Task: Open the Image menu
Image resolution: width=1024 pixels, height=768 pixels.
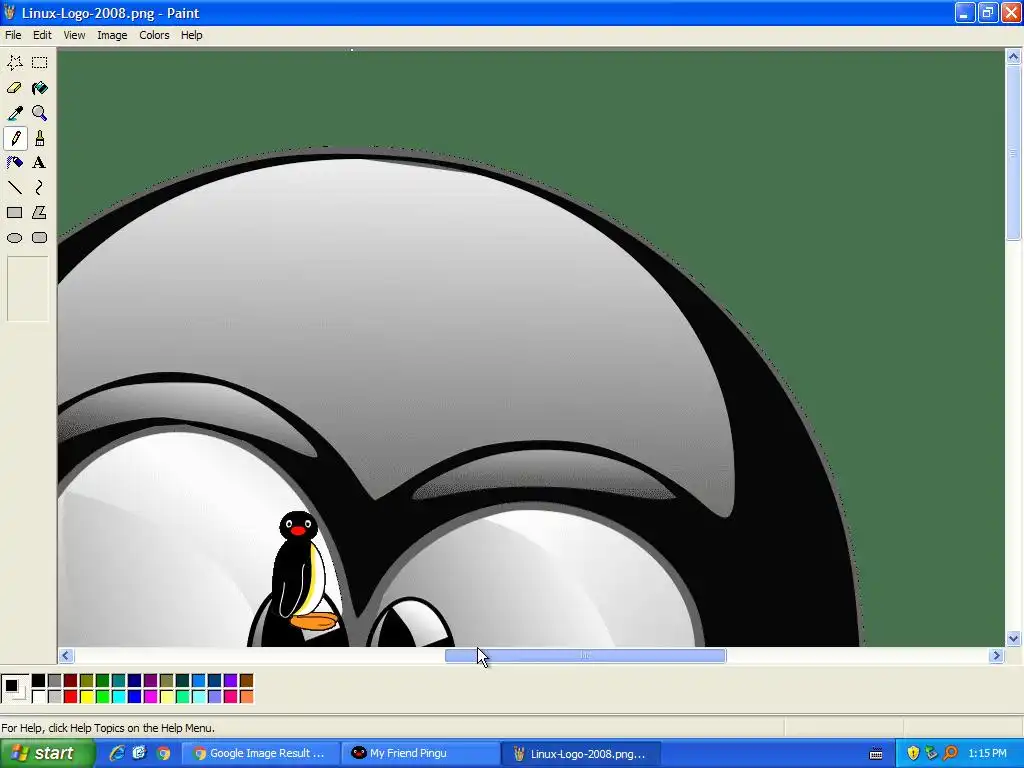Action: (x=112, y=35)
